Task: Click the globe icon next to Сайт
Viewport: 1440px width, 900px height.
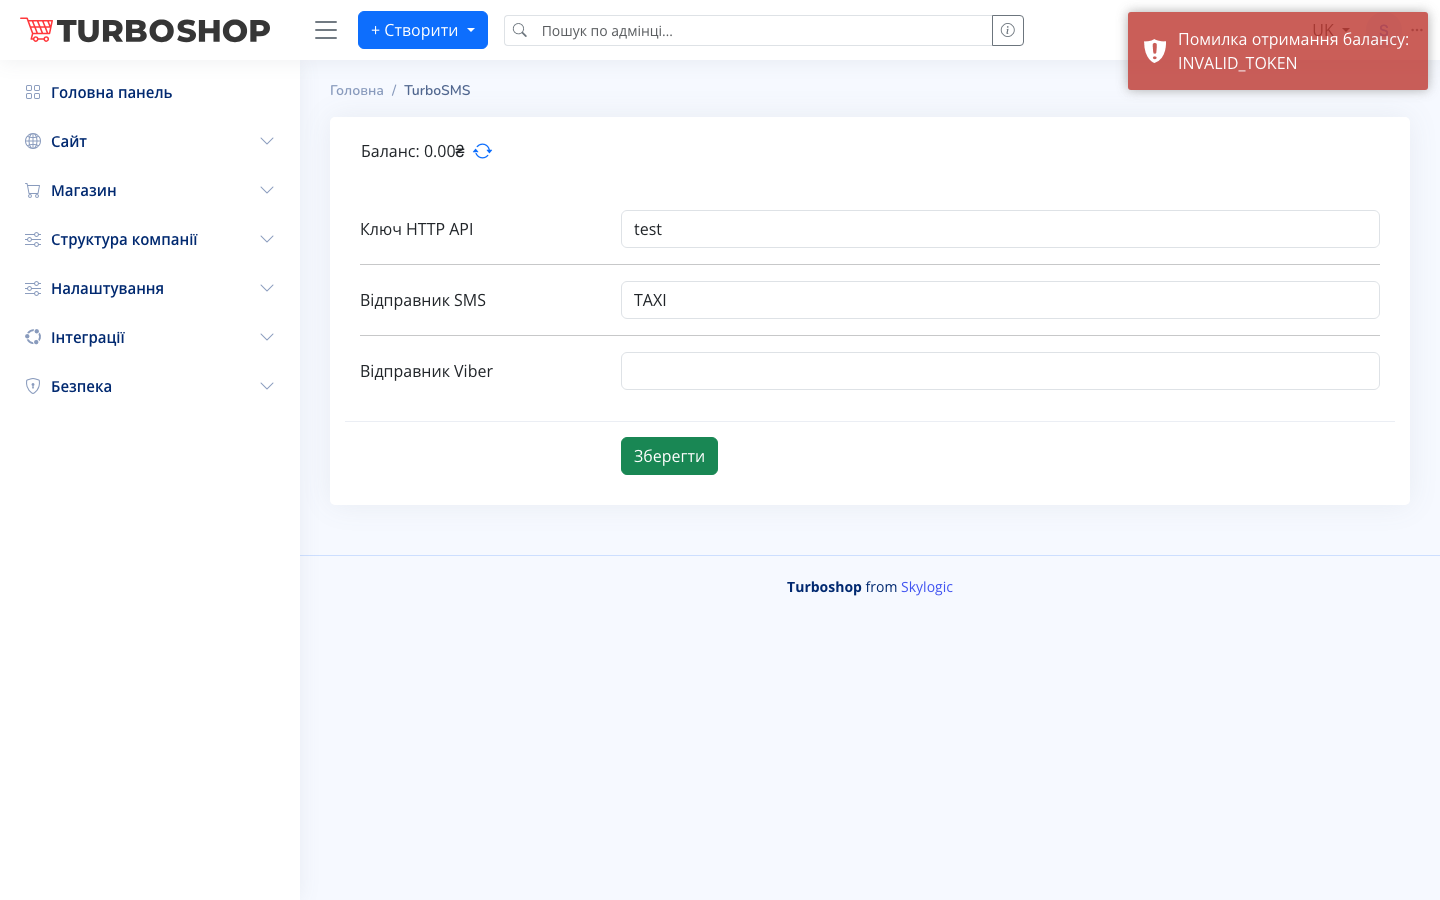Action: 33,141
